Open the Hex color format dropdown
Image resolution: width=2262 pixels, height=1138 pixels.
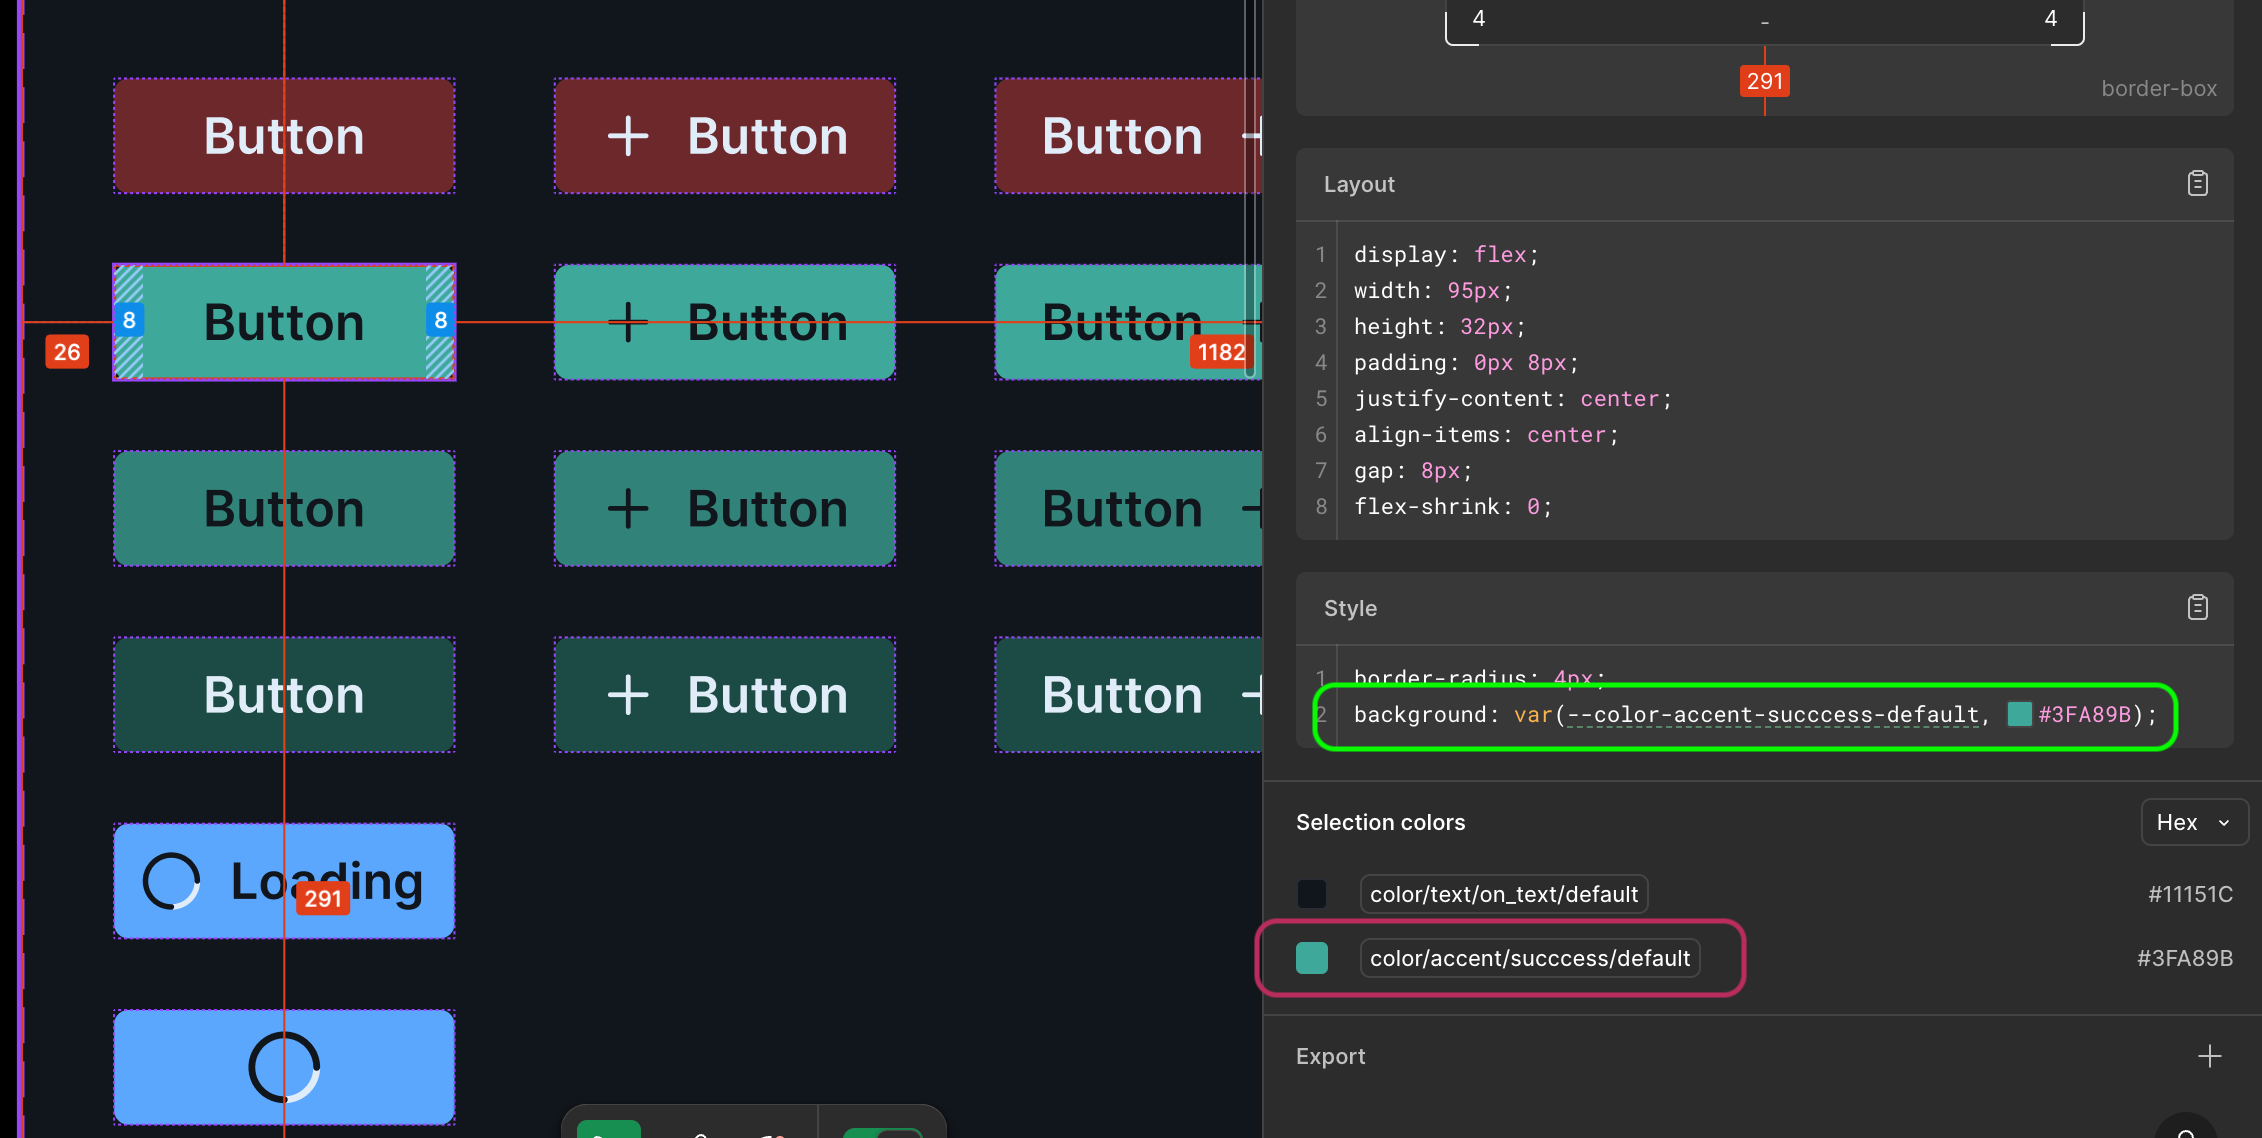coord(2194,822)
